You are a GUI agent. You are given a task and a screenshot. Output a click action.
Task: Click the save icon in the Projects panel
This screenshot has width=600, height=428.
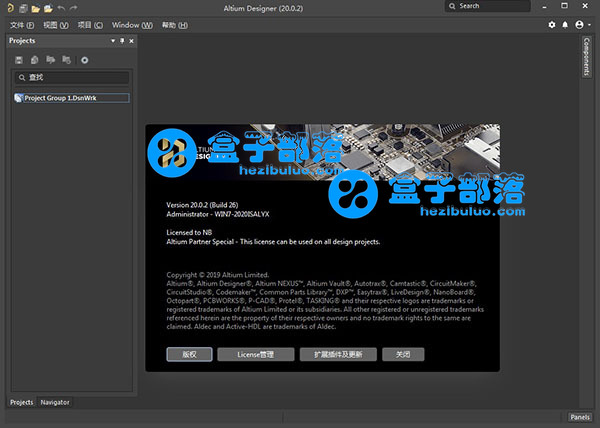[x=19, y=60]
